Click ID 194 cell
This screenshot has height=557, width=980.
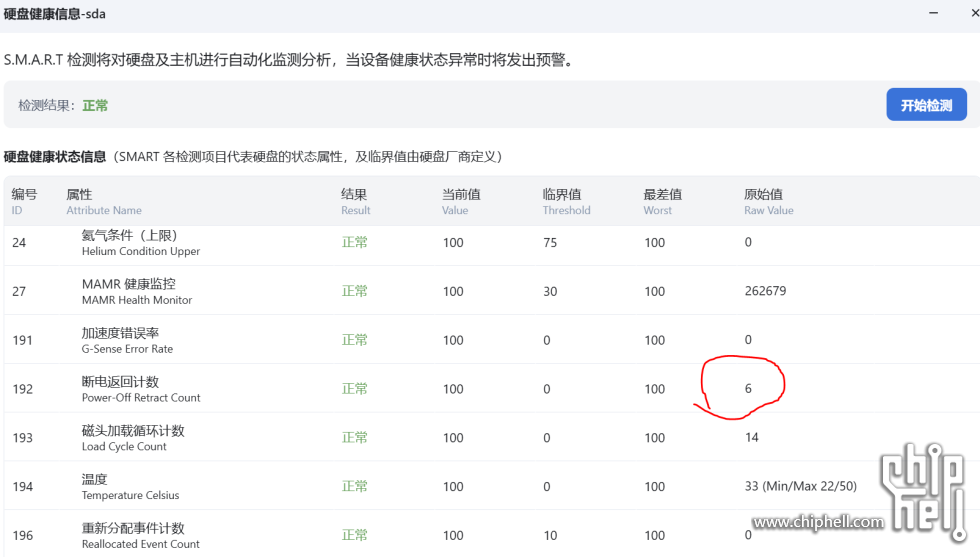click(22, 486)
